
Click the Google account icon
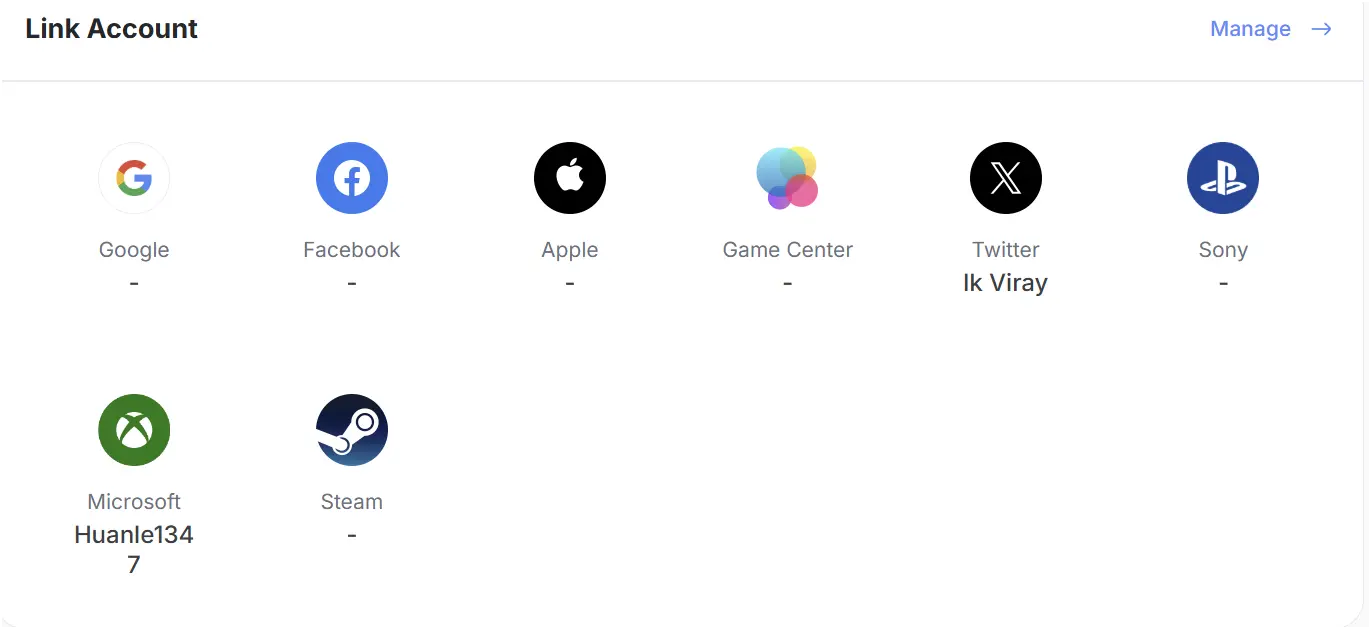click(x=134, y=178)
